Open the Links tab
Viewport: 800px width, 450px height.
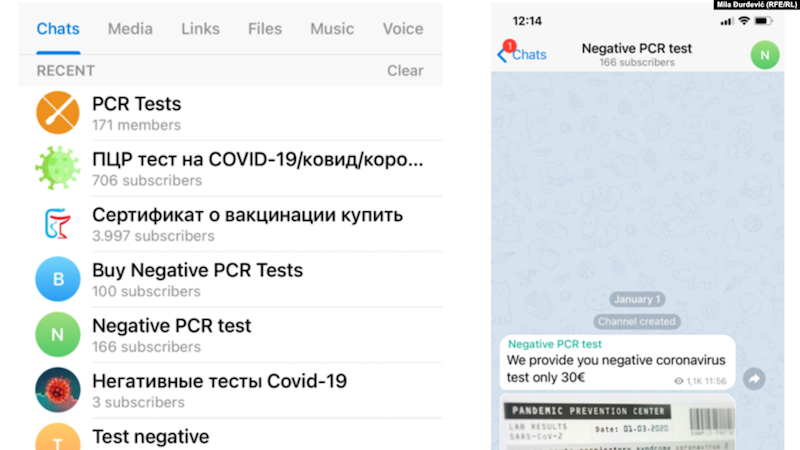(x=201, y=29)
